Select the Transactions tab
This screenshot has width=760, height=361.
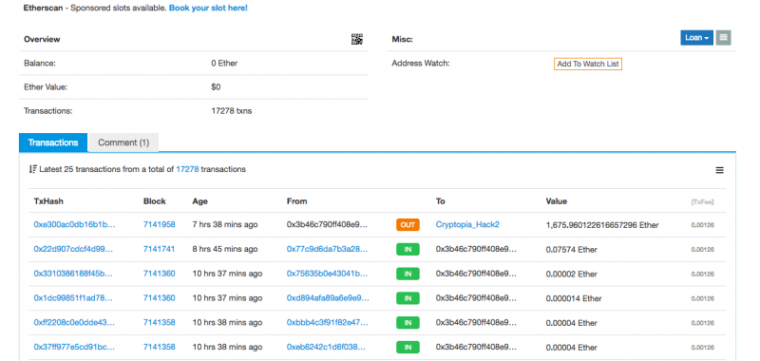point(53,142)
